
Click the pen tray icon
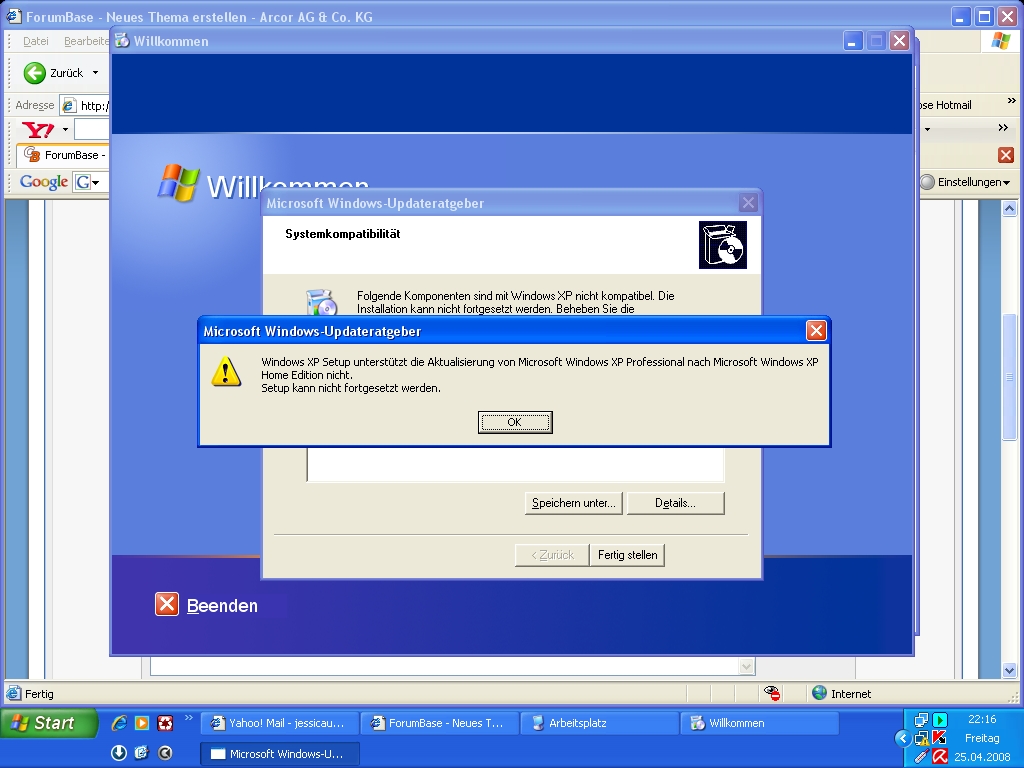[x=921, y=756]
